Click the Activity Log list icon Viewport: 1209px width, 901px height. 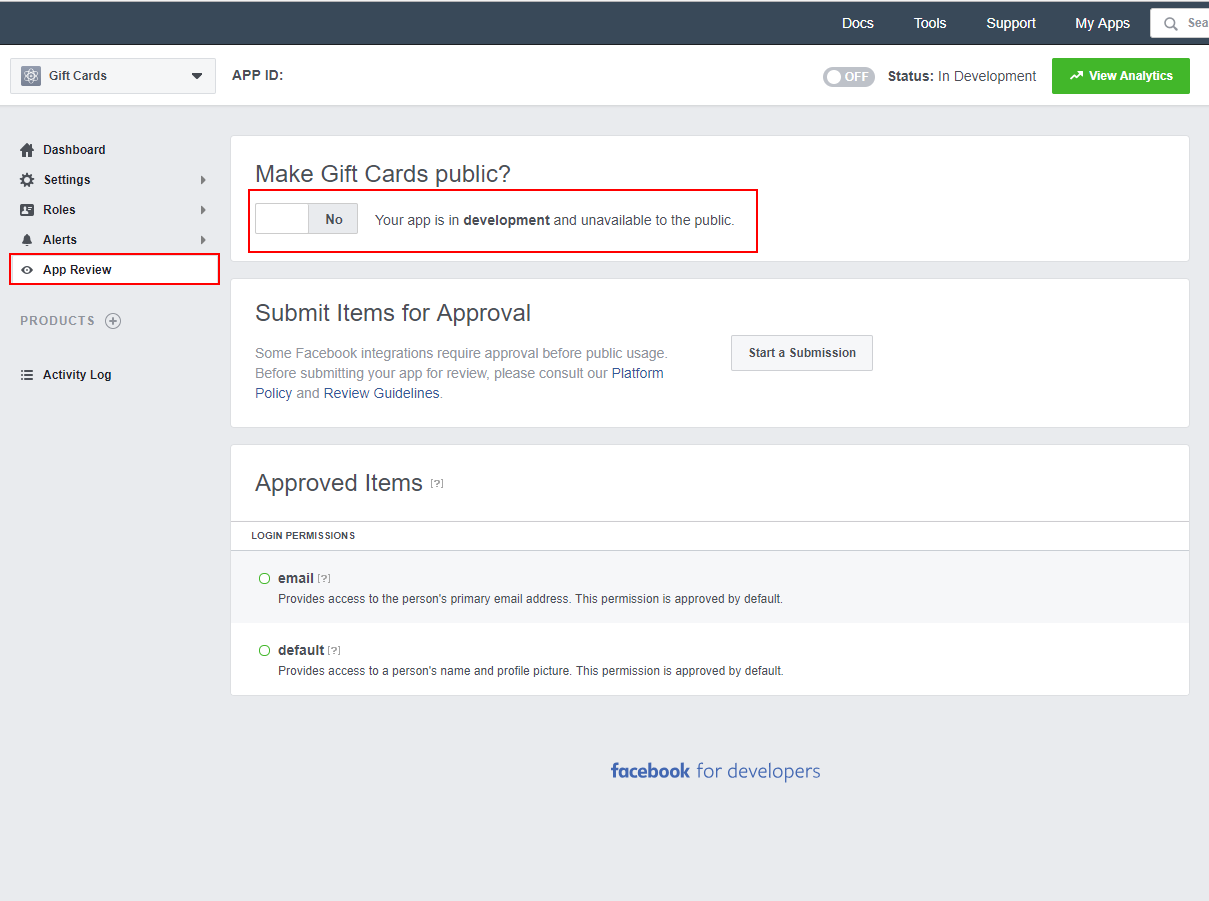click(x=27, y=375)
